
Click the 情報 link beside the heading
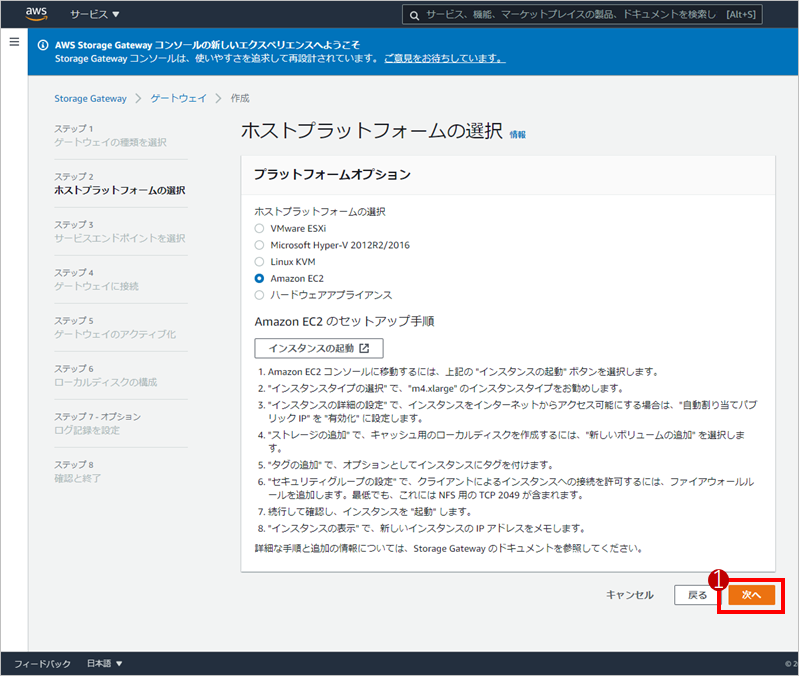pos(518,134)
